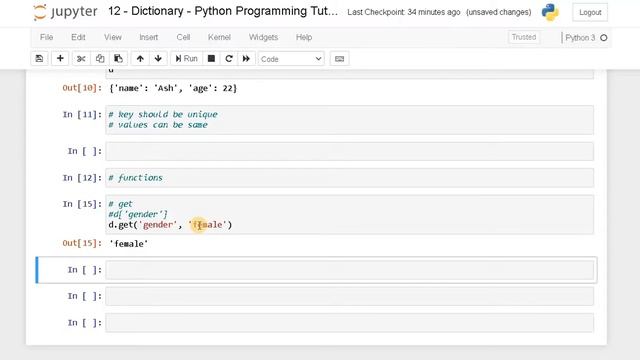Click the notebook title to rename

pyautogui.click(x=223, y=11)
